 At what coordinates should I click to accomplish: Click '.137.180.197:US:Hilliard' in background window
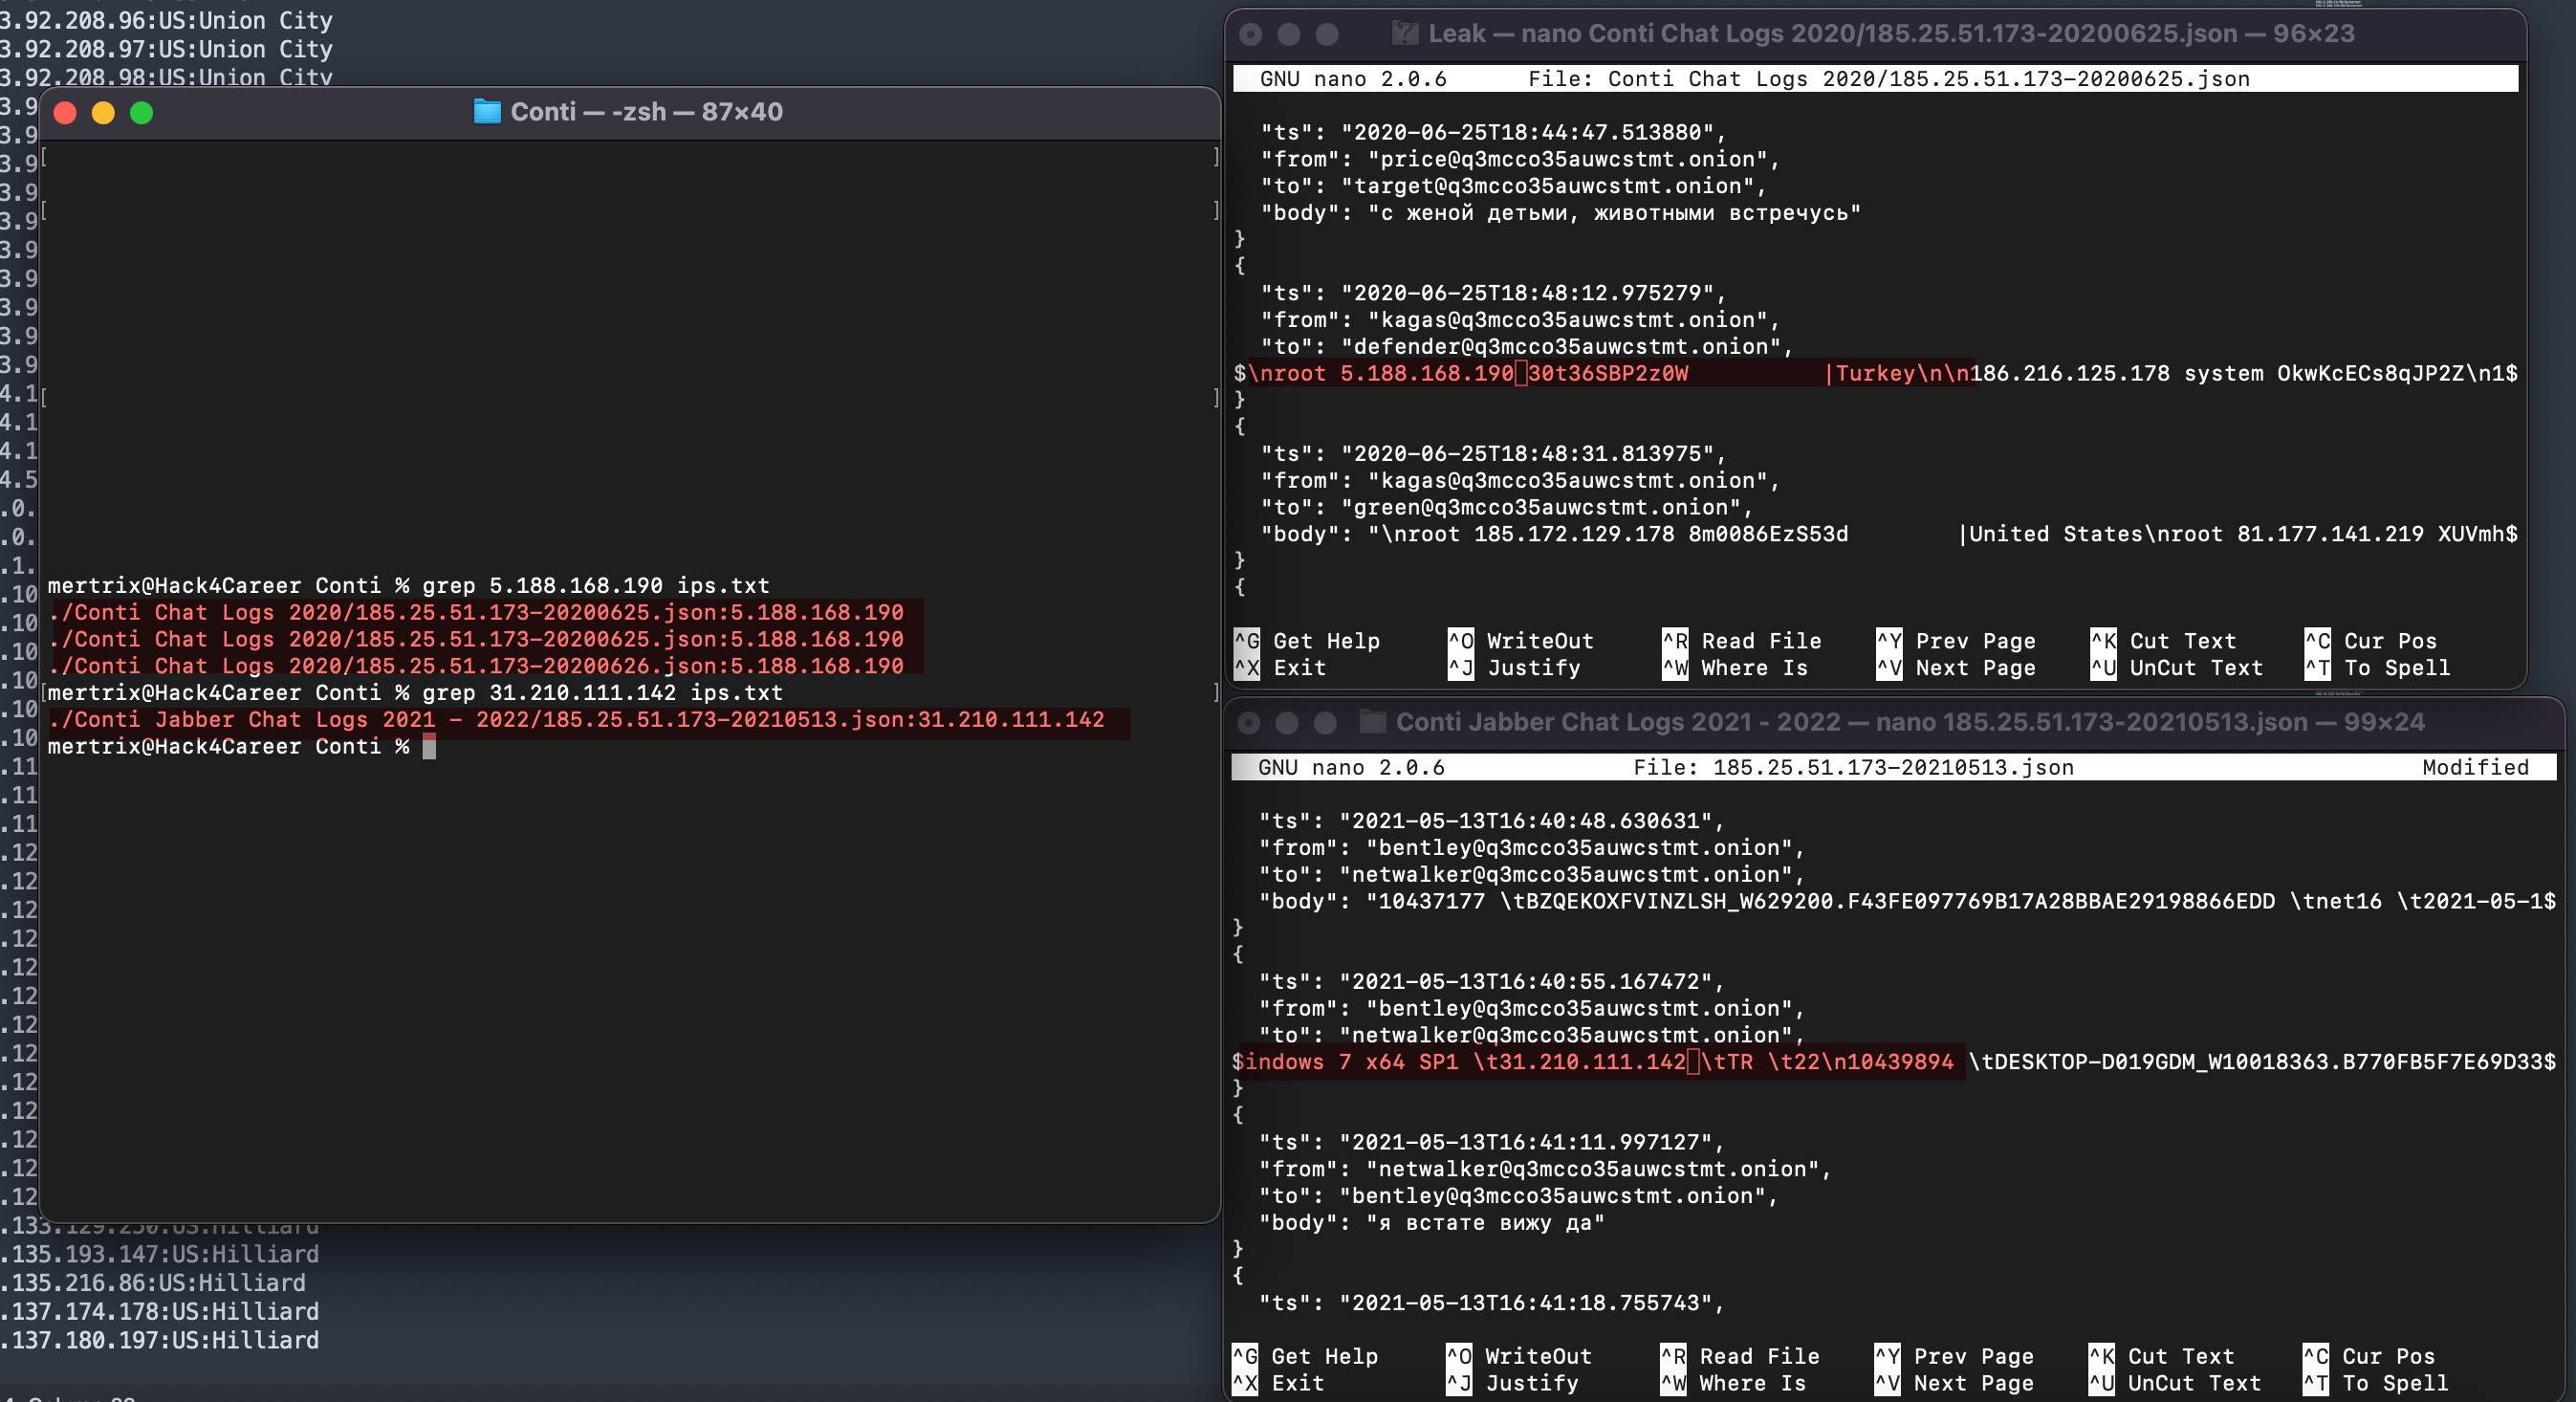point(160,1340)
